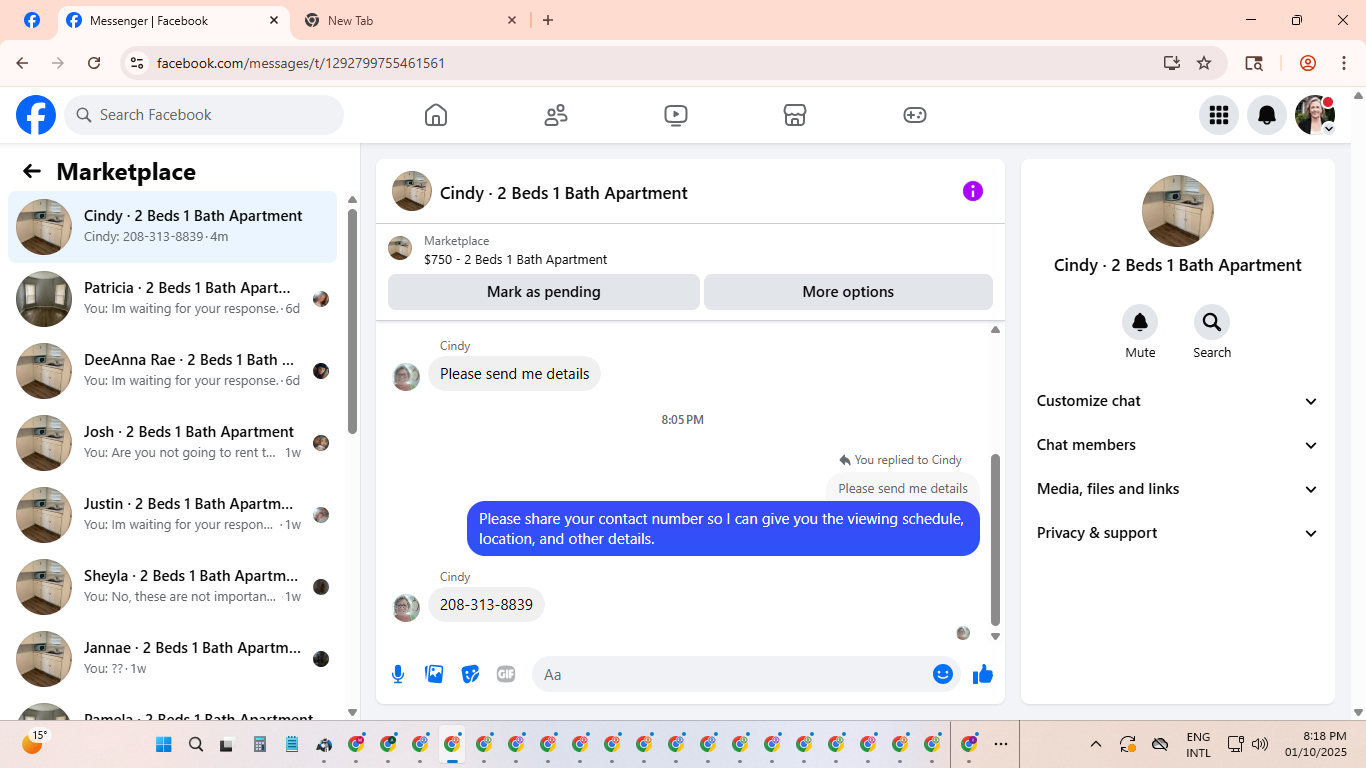Image resolution: width=1366 pixels, height=768 pixels.
Task: Expand the Chat members section
Action: point(1178,445)
